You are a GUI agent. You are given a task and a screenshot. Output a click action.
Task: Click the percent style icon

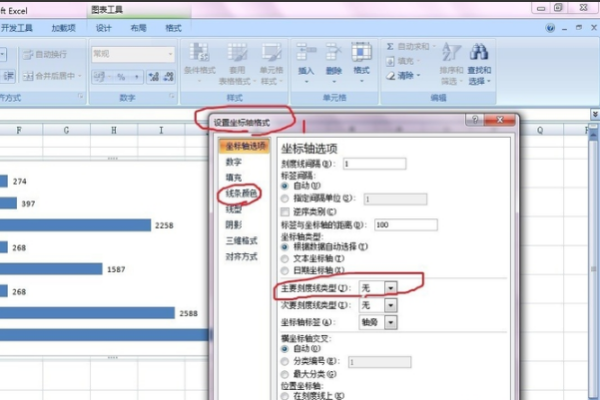click(x=121, y=77)
